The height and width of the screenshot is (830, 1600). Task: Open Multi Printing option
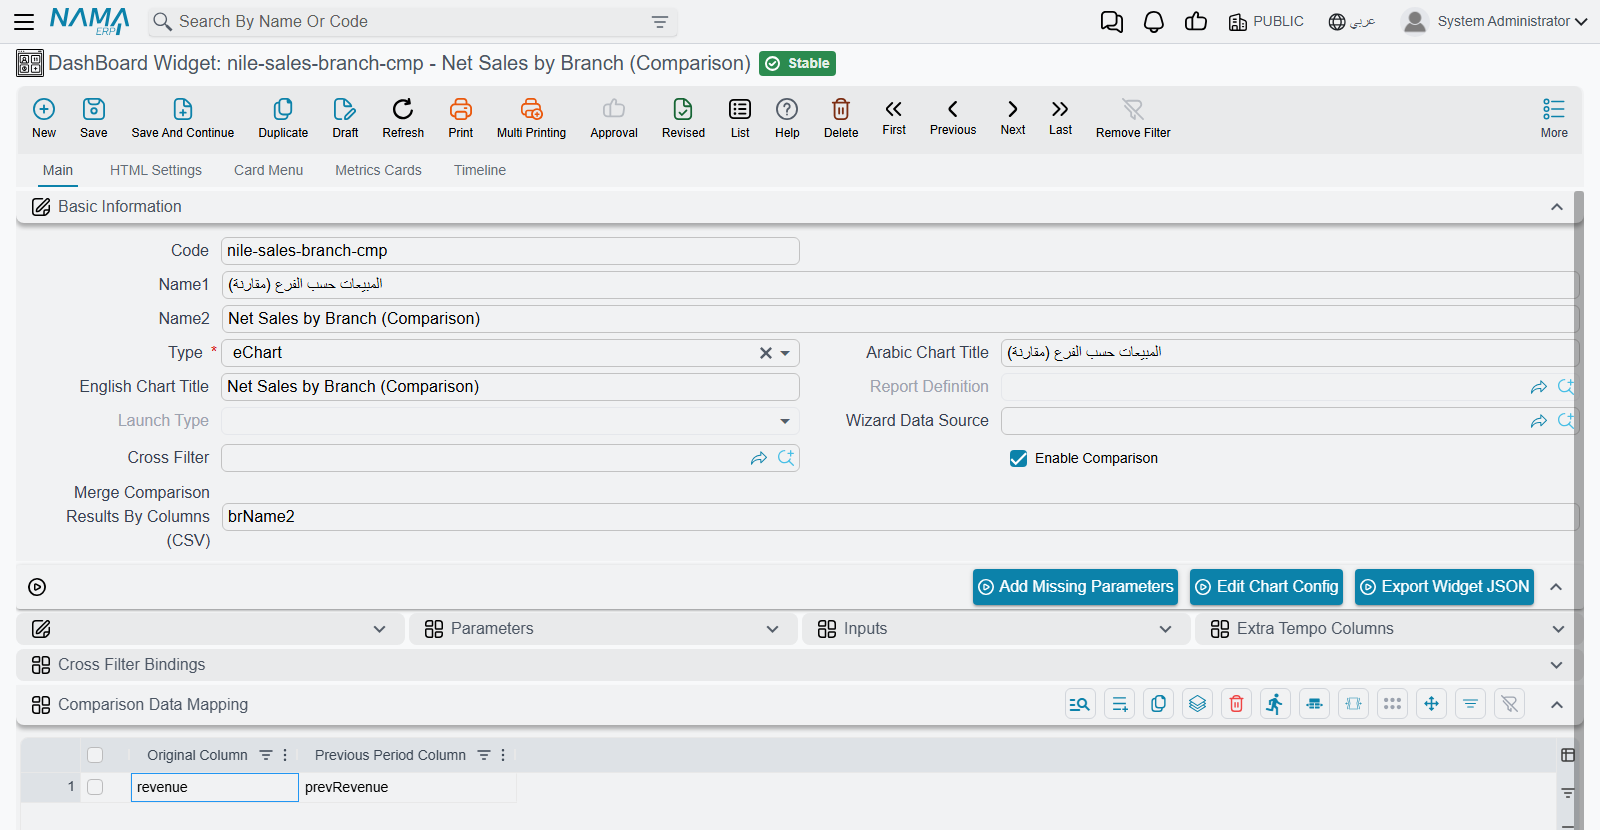click(x=531, y=117)
